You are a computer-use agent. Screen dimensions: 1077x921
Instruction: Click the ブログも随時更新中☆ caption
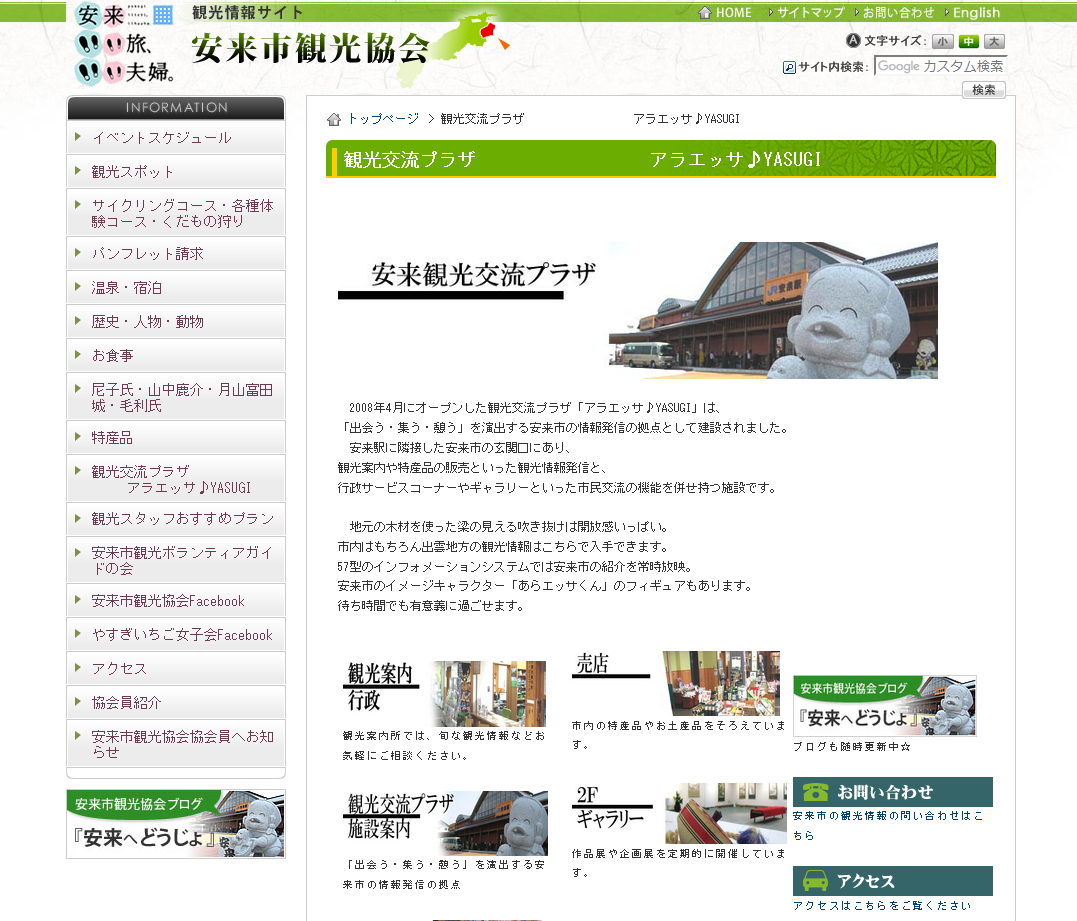pos(852,747)
